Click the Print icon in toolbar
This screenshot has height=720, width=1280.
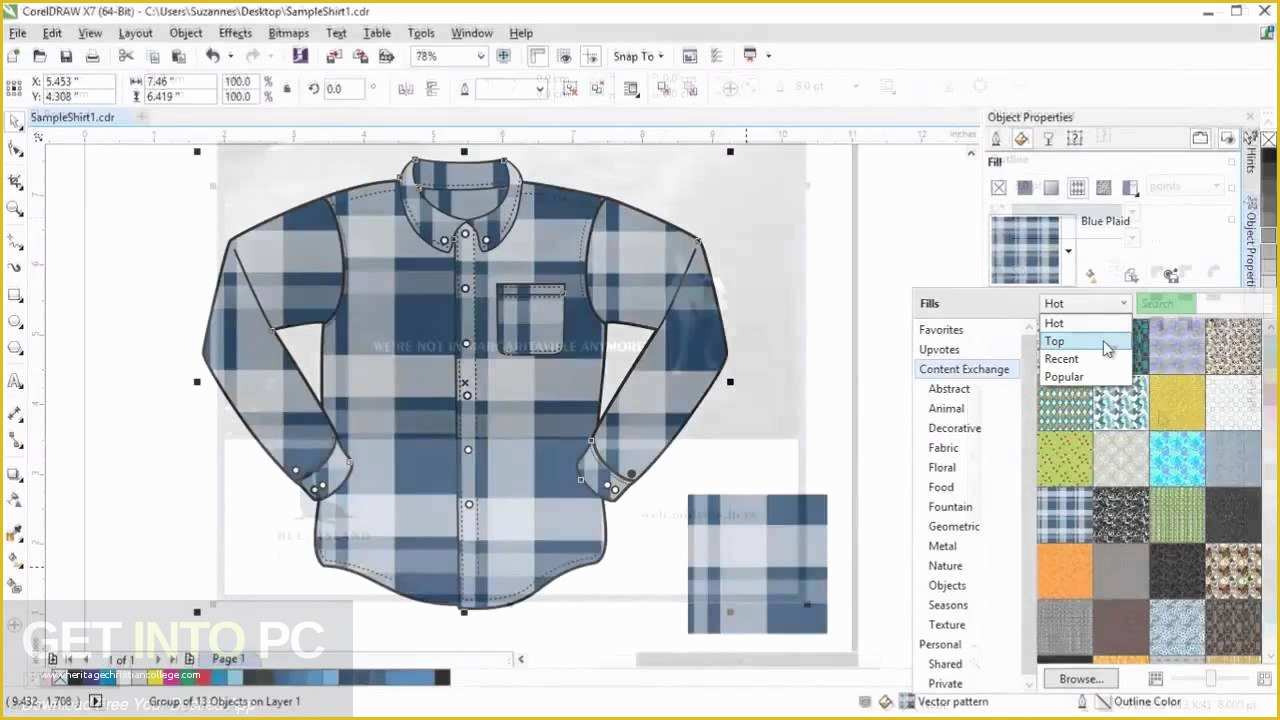click(x=92, y=56)
